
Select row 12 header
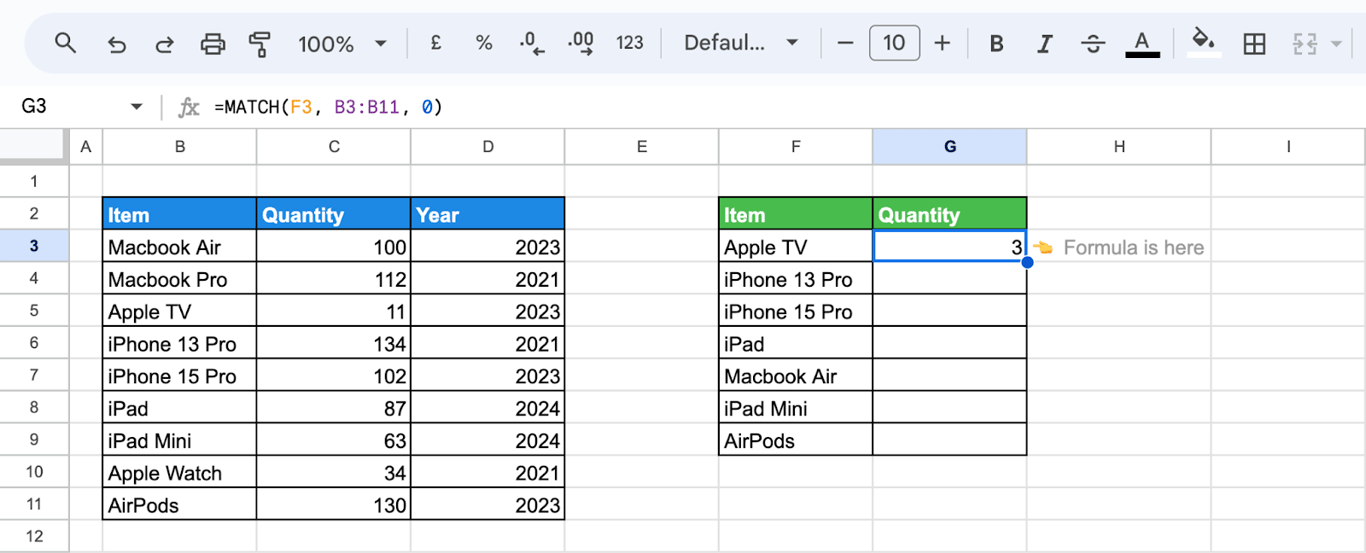pos(34,537)
